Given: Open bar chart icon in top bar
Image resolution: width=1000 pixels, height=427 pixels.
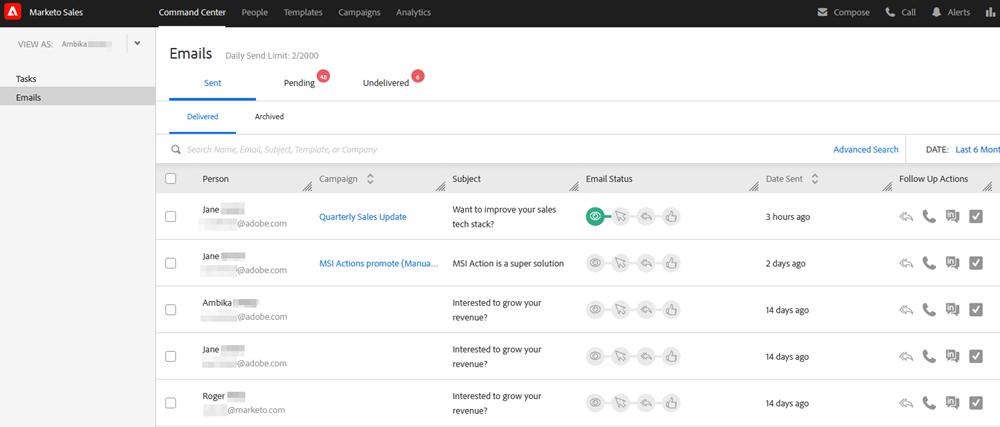Looking at the screenshot, I should tap(990, 12).
